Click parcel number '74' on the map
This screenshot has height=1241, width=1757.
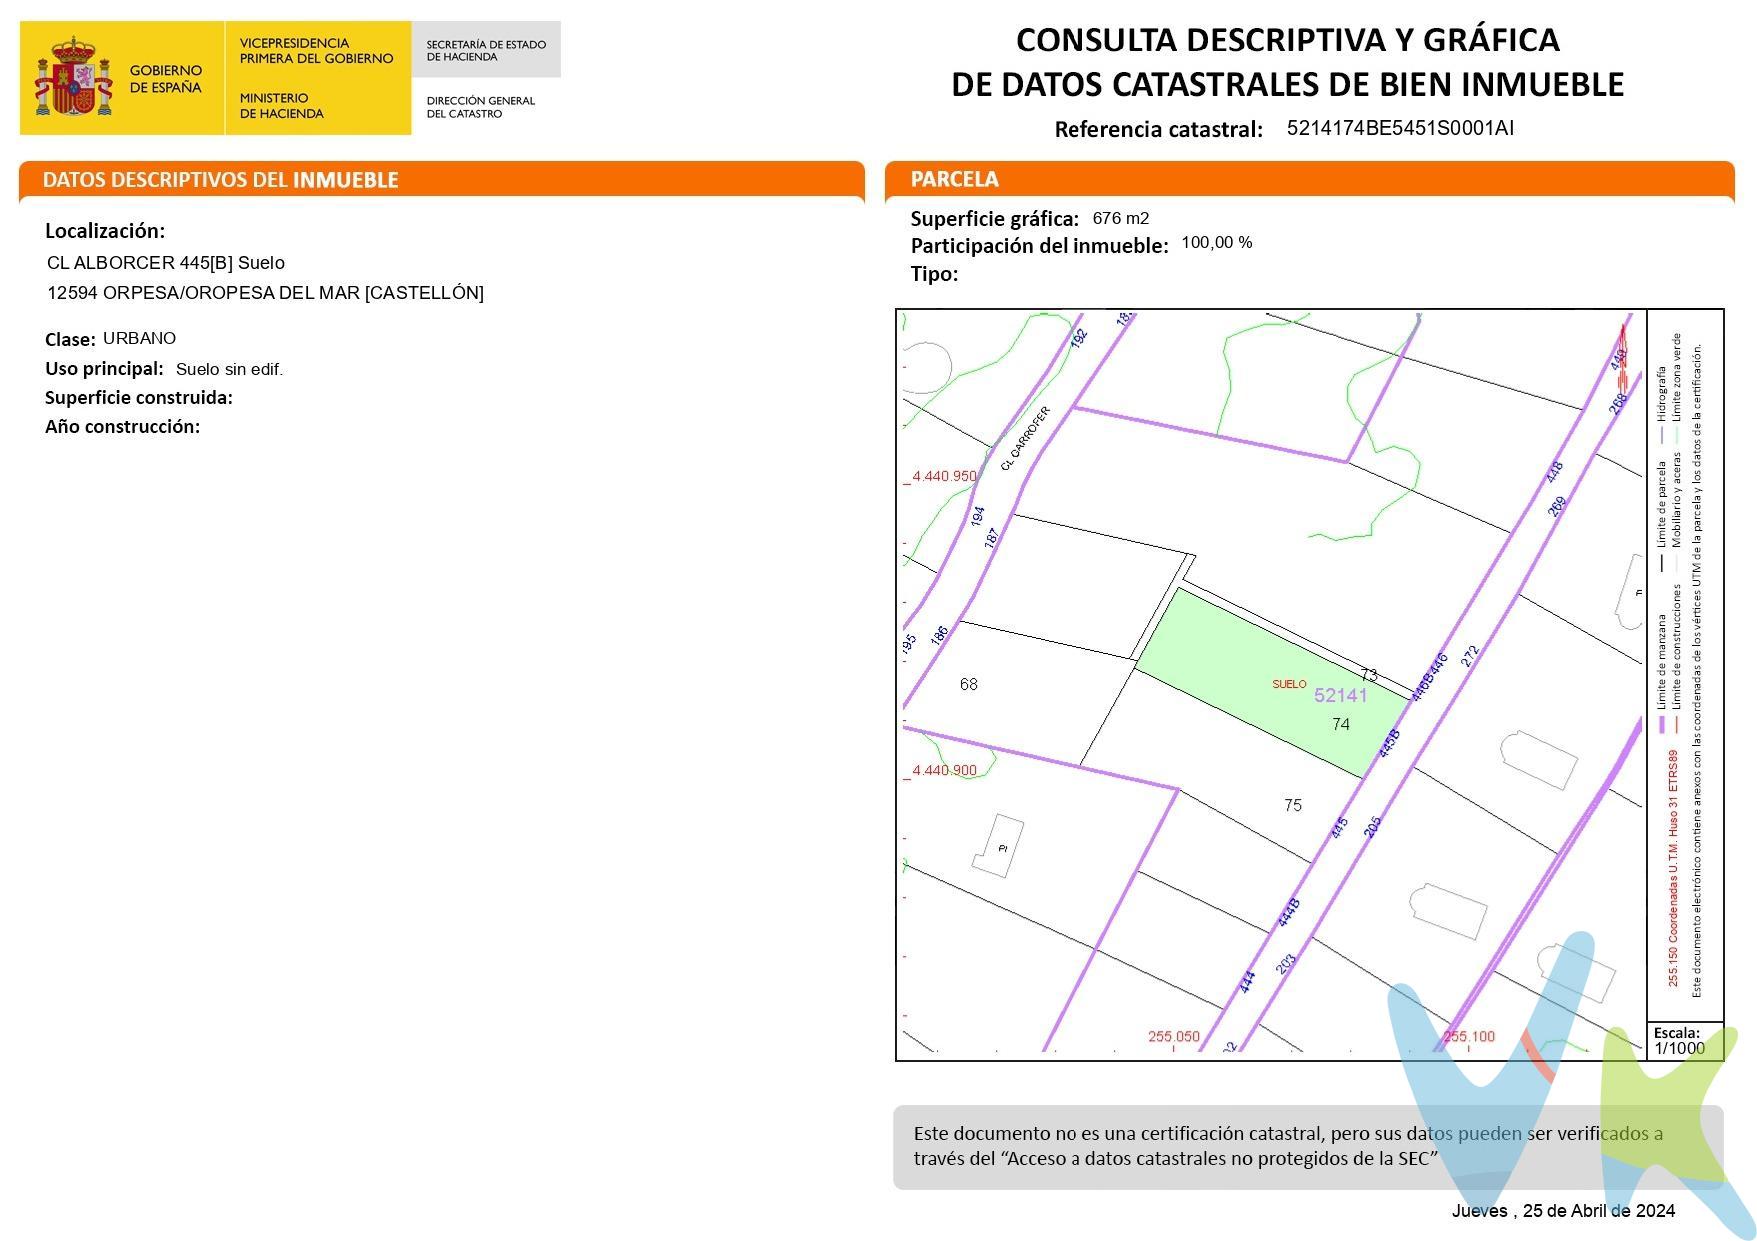coord(1340,724)
